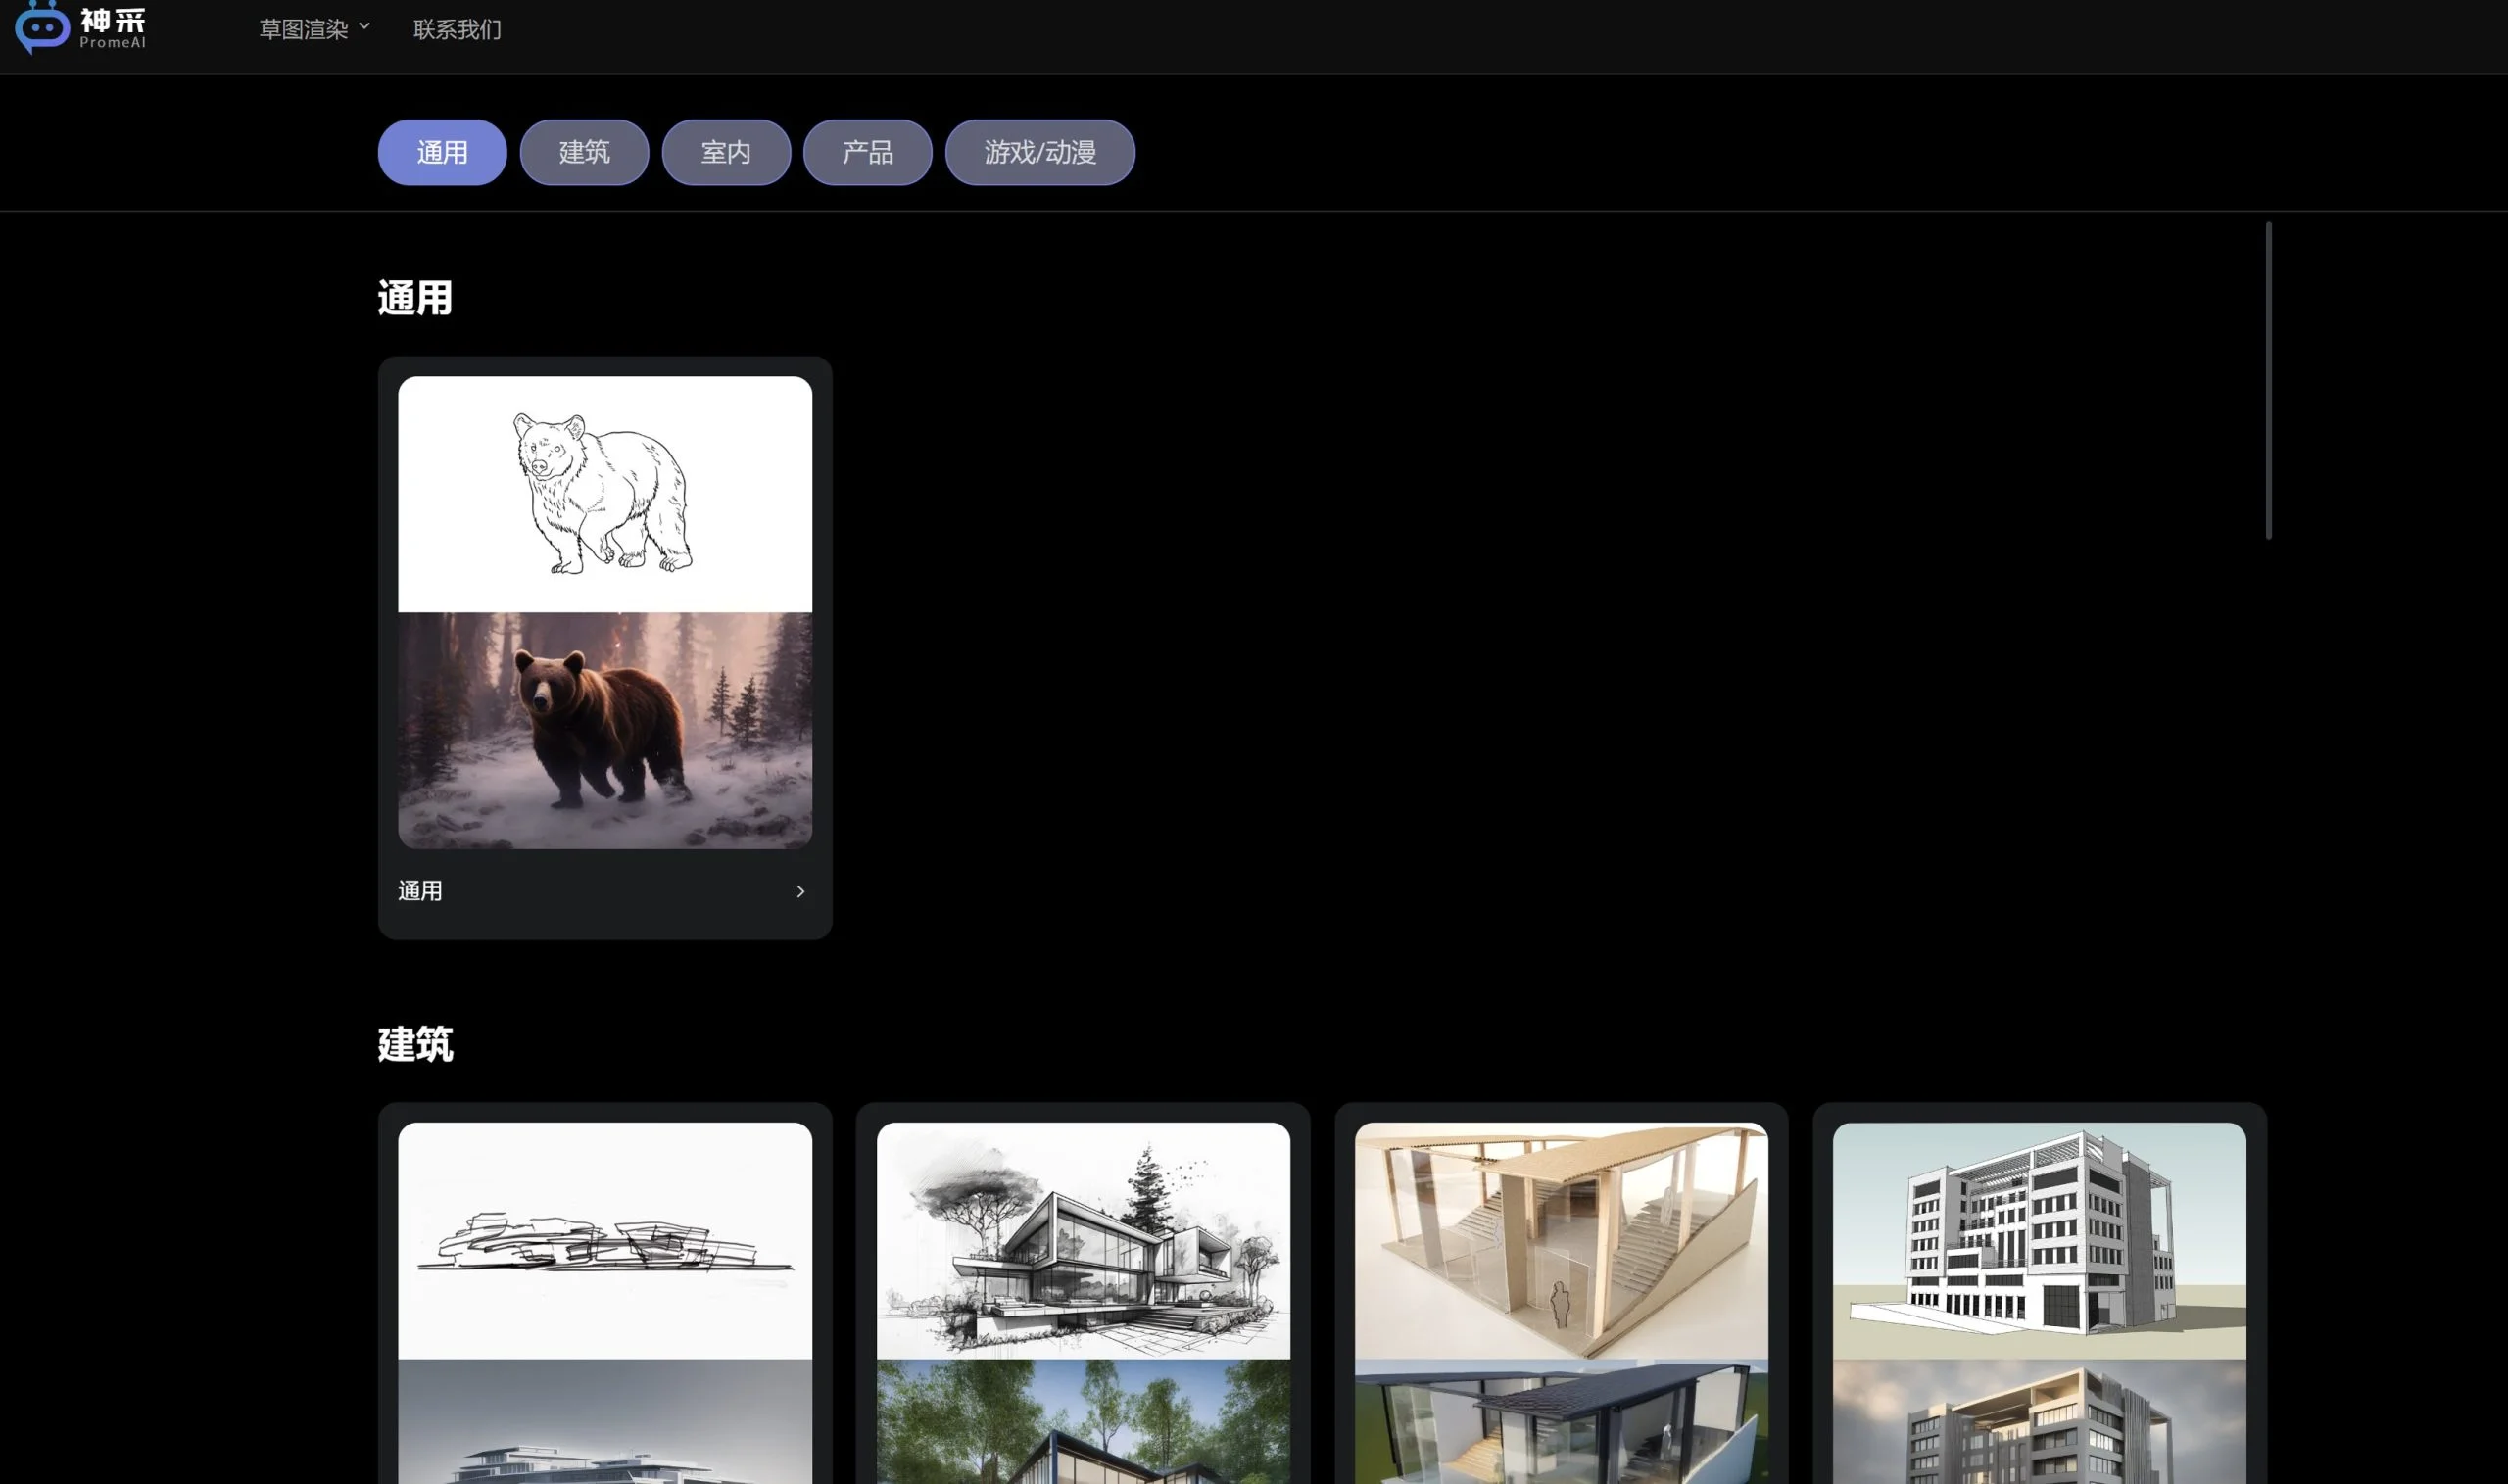Select the 通用 category pill
Image resolution: width=2508 pixels, height=1484 pixels.
[442, 152]
